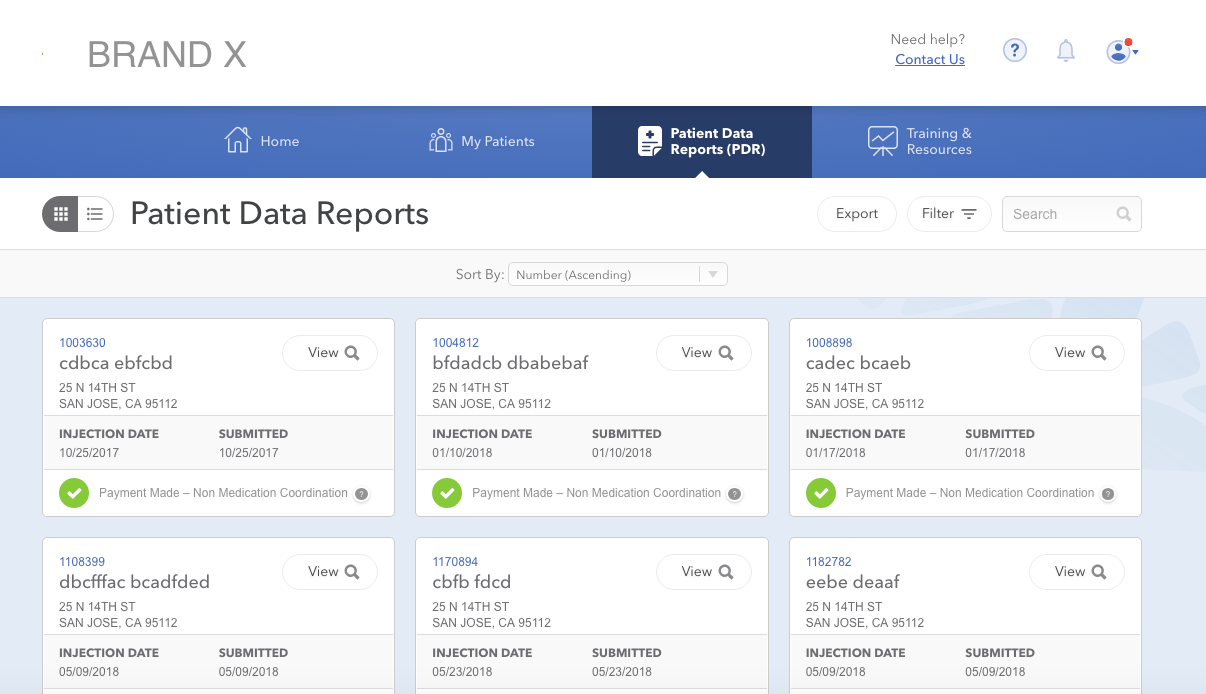The height and width of the screenshot is (694, 1206).
Task: Click the search magnifier icon
Action: click(1124, 214)
